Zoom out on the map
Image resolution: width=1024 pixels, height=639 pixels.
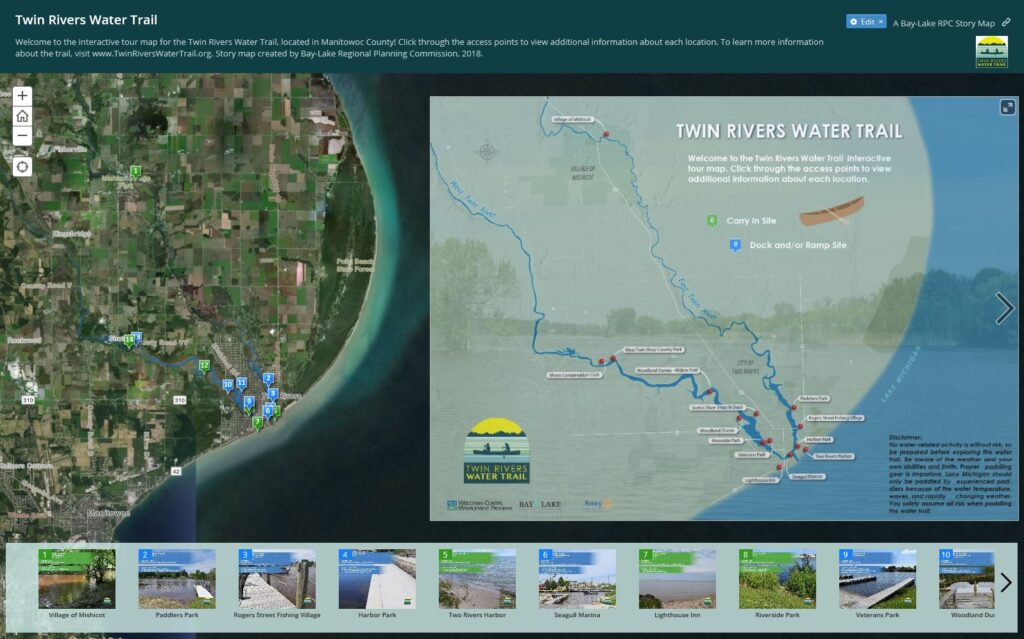click(x=22, y=135)
